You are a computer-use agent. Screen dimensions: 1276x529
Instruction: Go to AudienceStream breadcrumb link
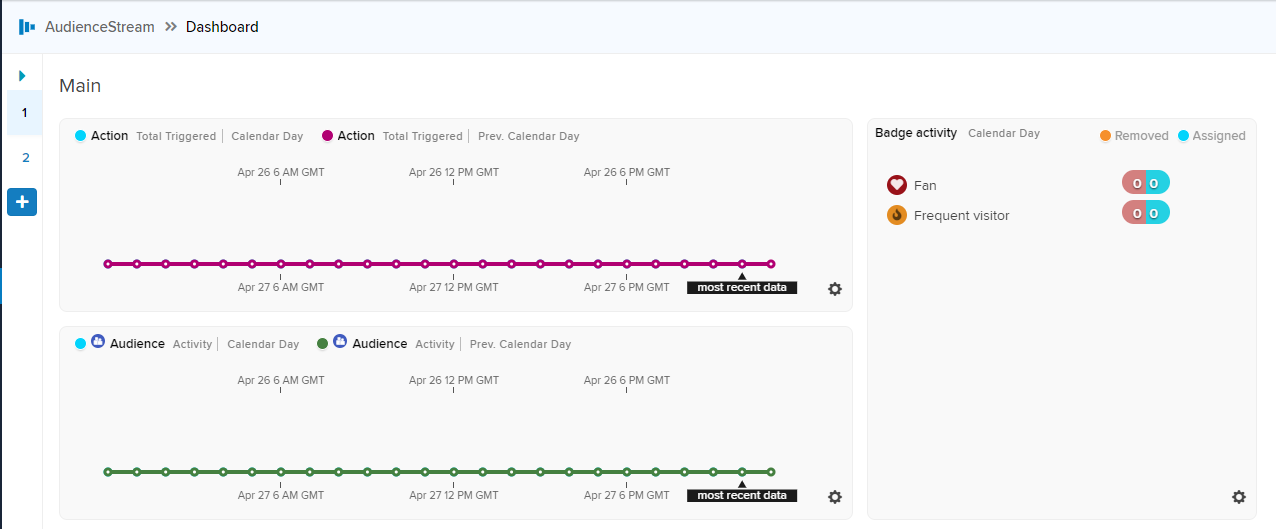tap(100, 27)
